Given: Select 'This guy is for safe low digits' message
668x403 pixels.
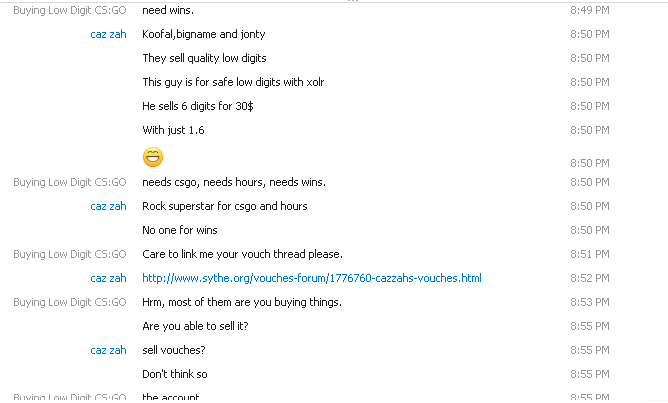Looking at the screenshot, I should tap(233, 82).
